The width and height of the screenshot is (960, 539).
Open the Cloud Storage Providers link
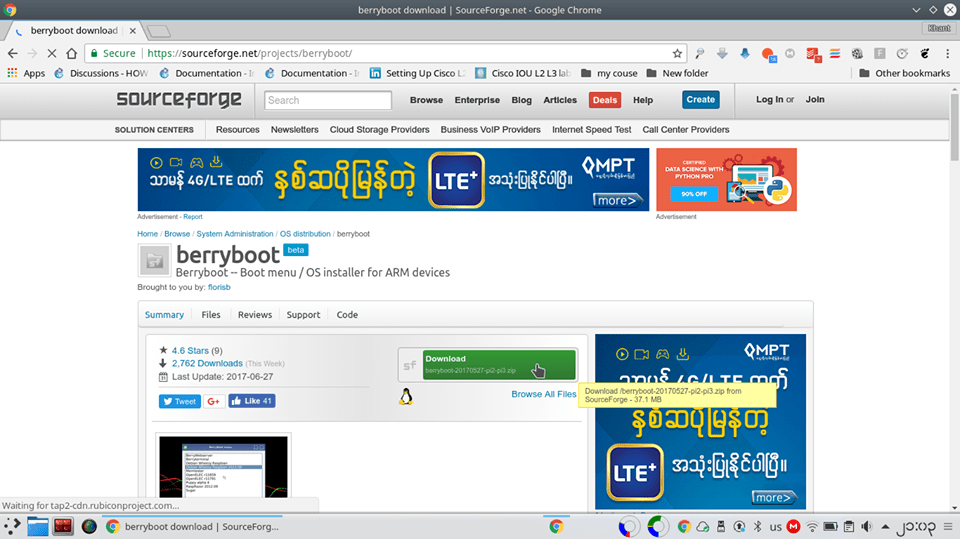point(380,130)
